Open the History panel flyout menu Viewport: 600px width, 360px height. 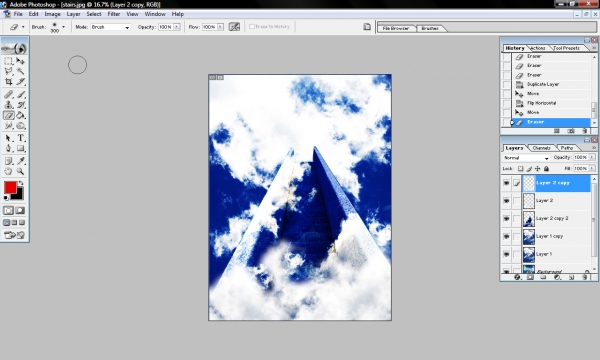point(594,48)
